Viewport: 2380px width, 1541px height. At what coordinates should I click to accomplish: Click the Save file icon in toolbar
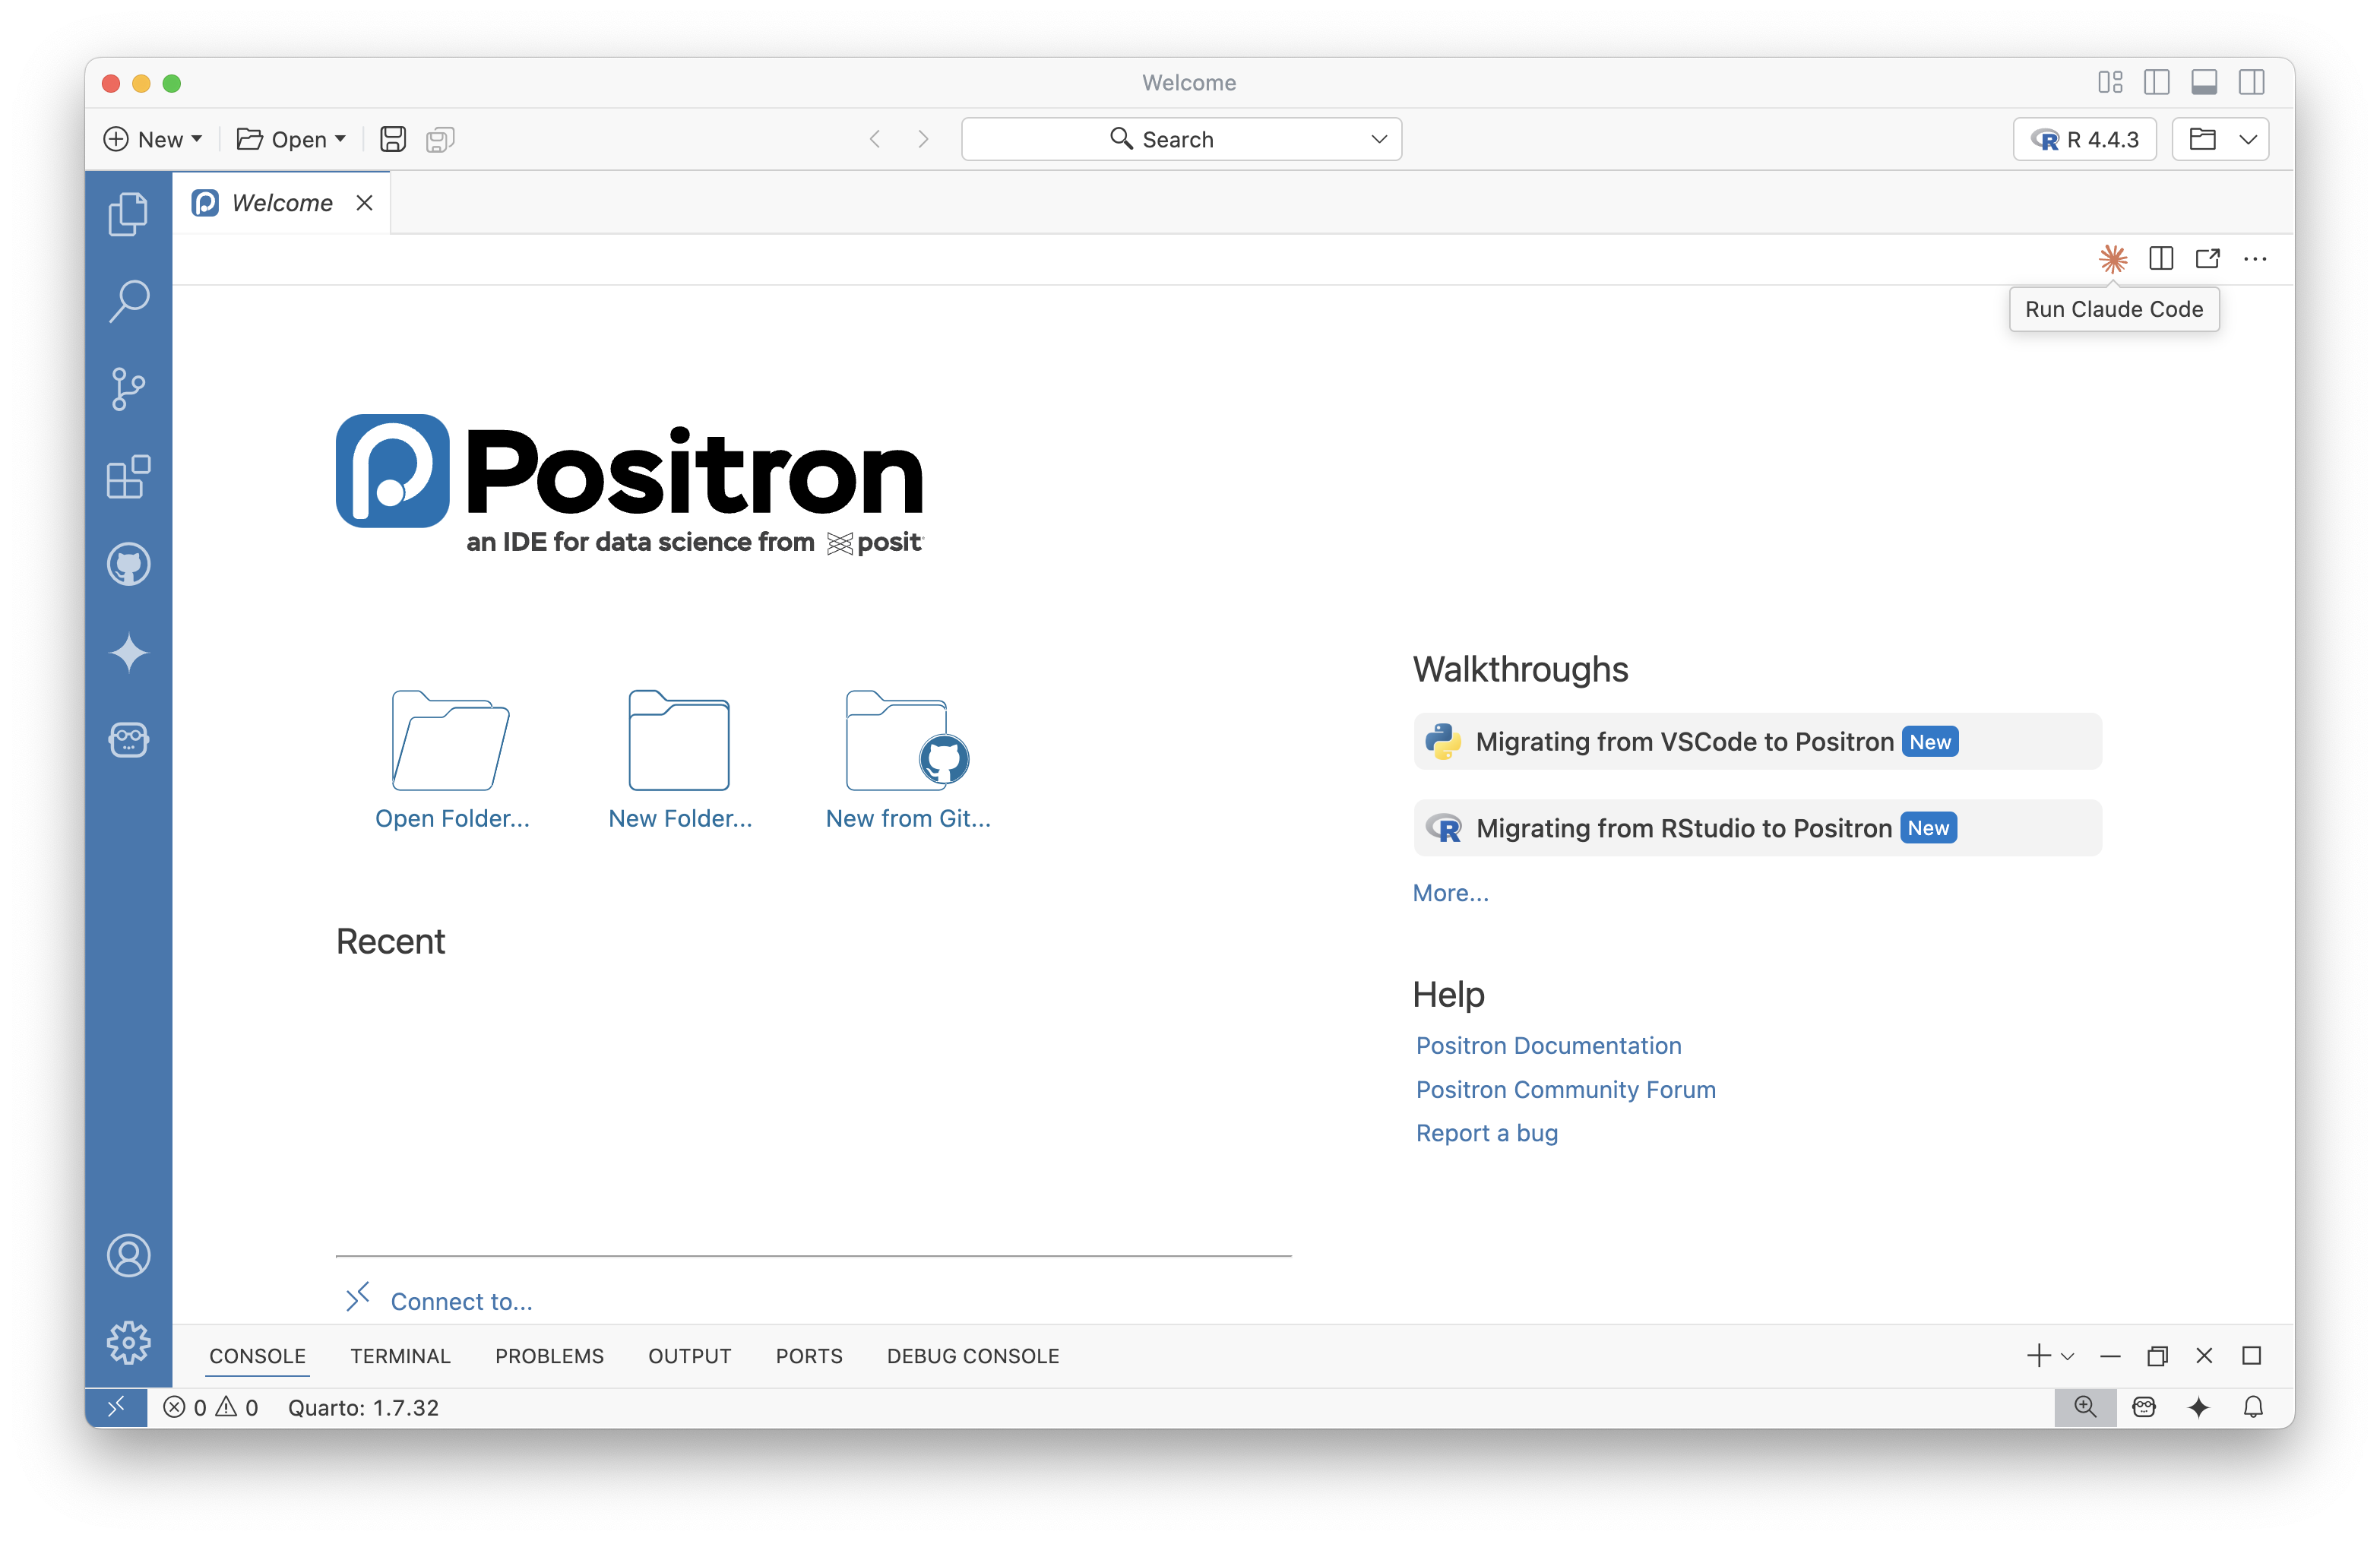coord(393,139)
